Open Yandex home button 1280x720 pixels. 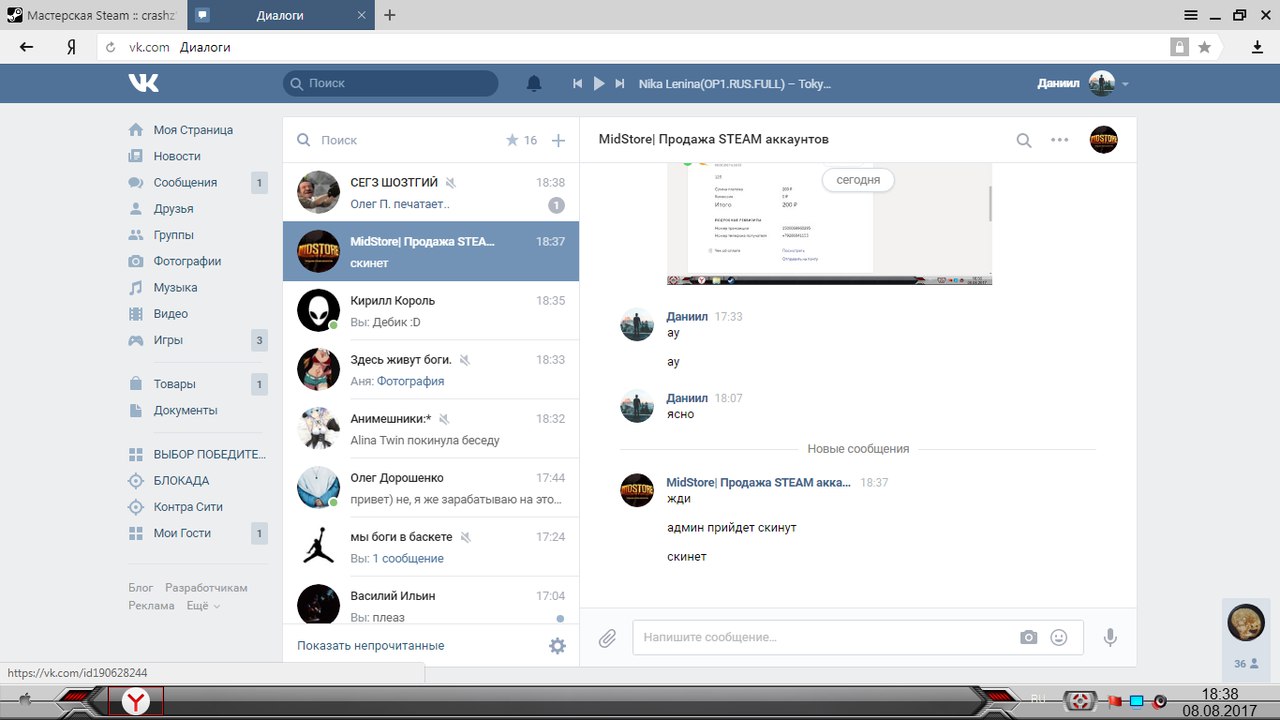pos(71,47)
